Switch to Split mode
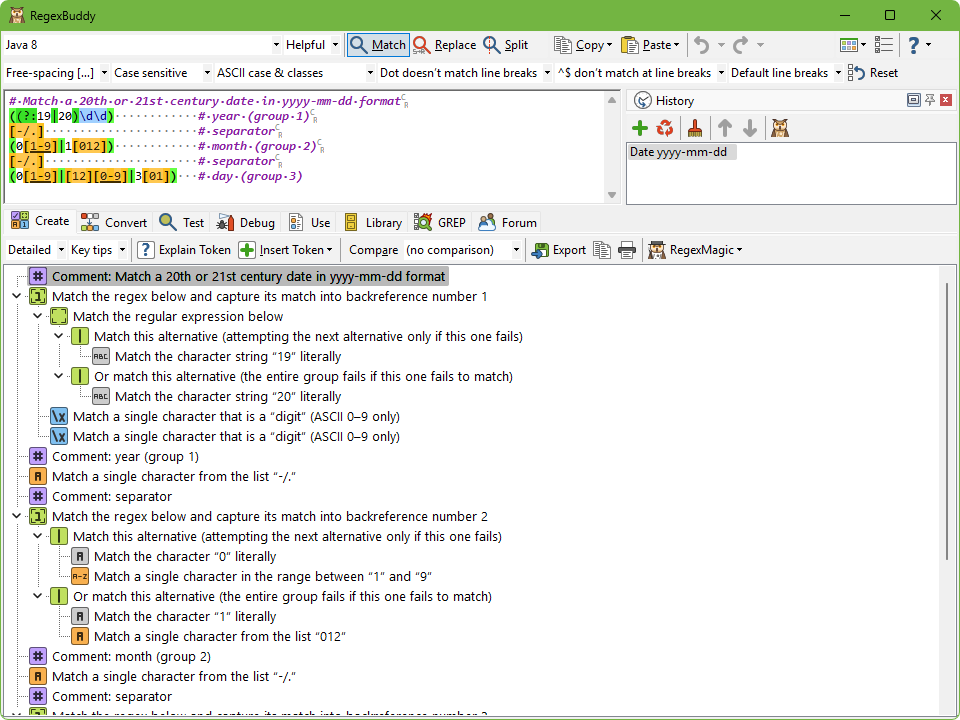 pyautogui.click(x=506, y=45)
